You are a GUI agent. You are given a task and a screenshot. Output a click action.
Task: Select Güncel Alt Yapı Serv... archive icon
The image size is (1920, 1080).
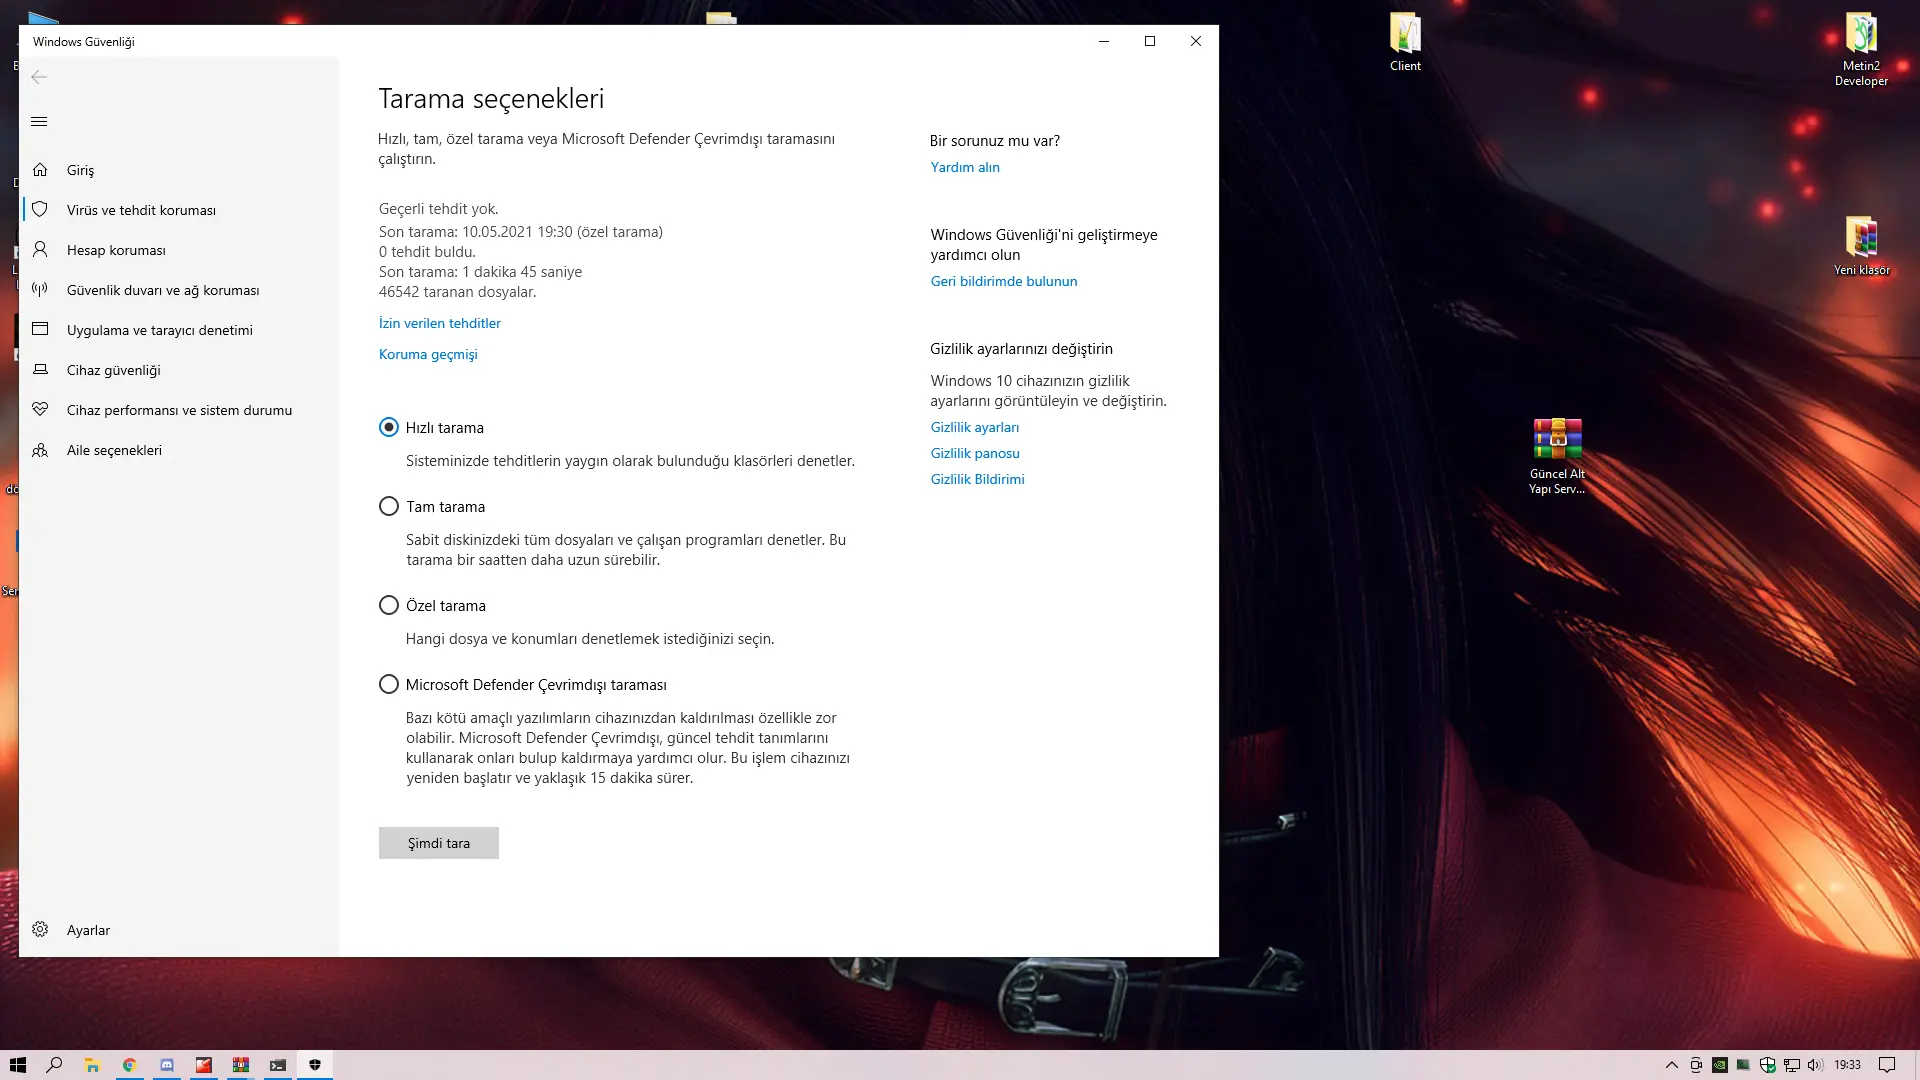coord(1557,457)
